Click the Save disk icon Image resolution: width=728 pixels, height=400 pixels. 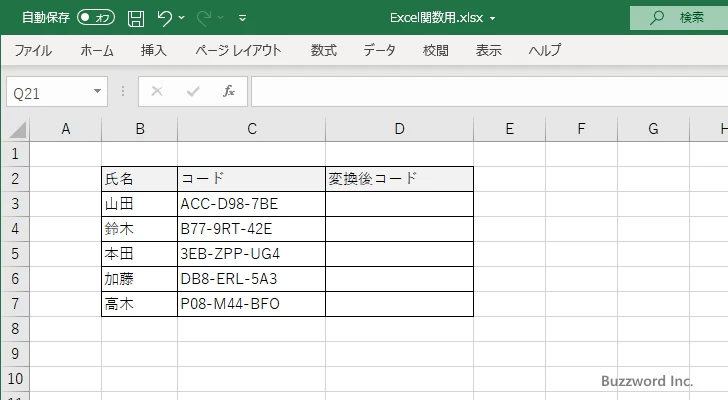pos(136,18)
